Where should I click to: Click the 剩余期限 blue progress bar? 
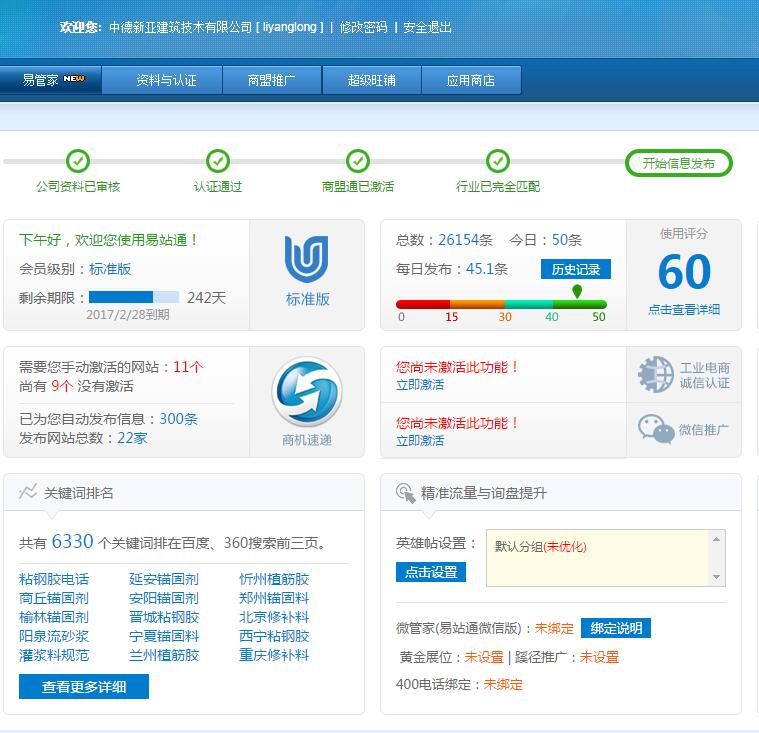(x=134, y=297)
